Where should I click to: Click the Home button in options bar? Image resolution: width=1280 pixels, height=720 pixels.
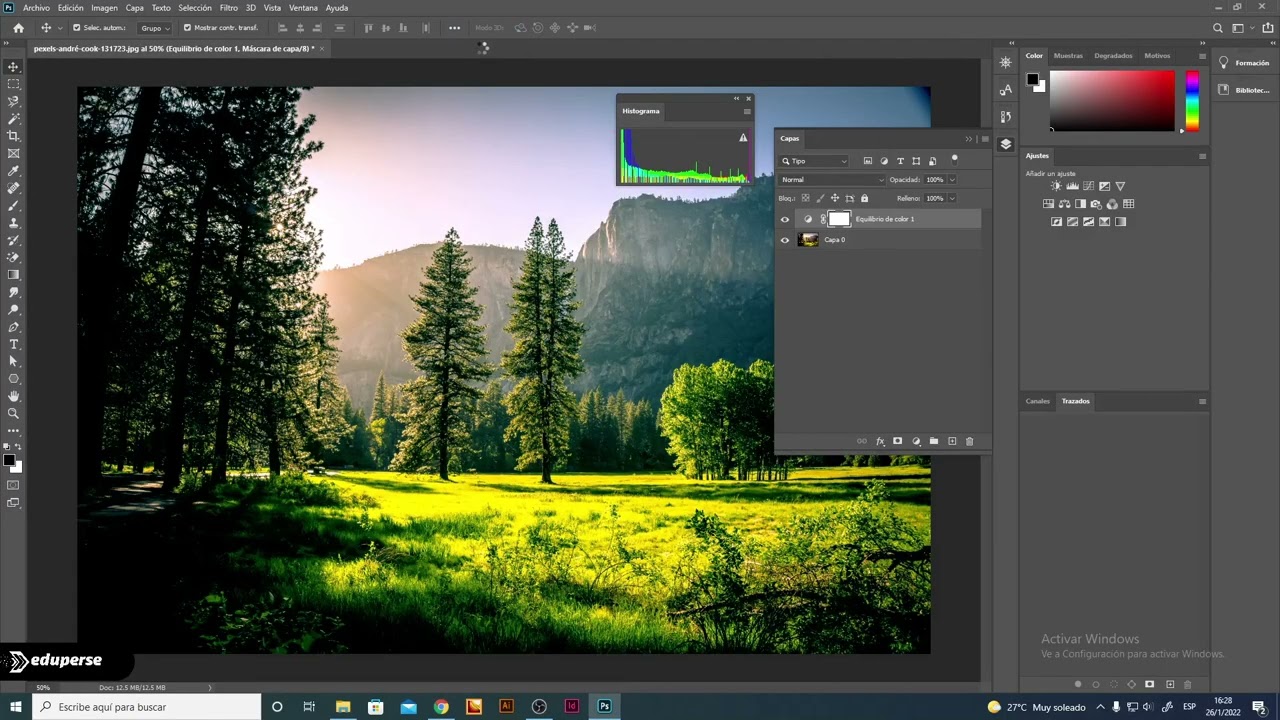[18, 28]
